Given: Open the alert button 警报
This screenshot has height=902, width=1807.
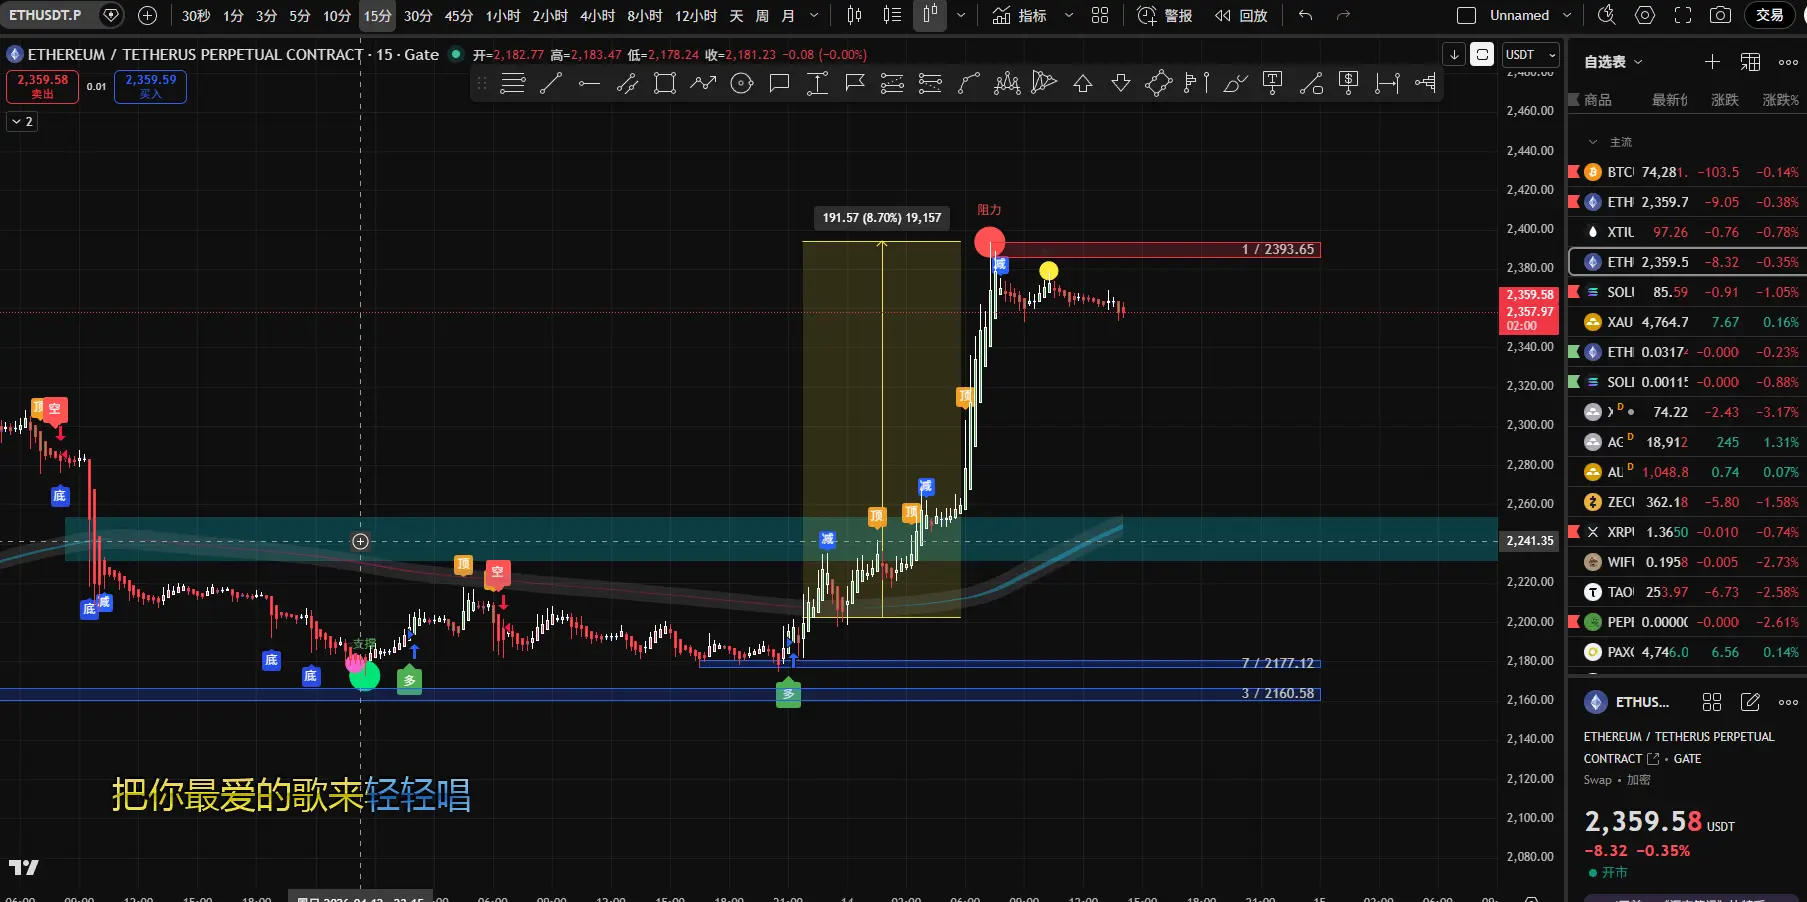Looking at the screenshot, I should (1165, 15).
